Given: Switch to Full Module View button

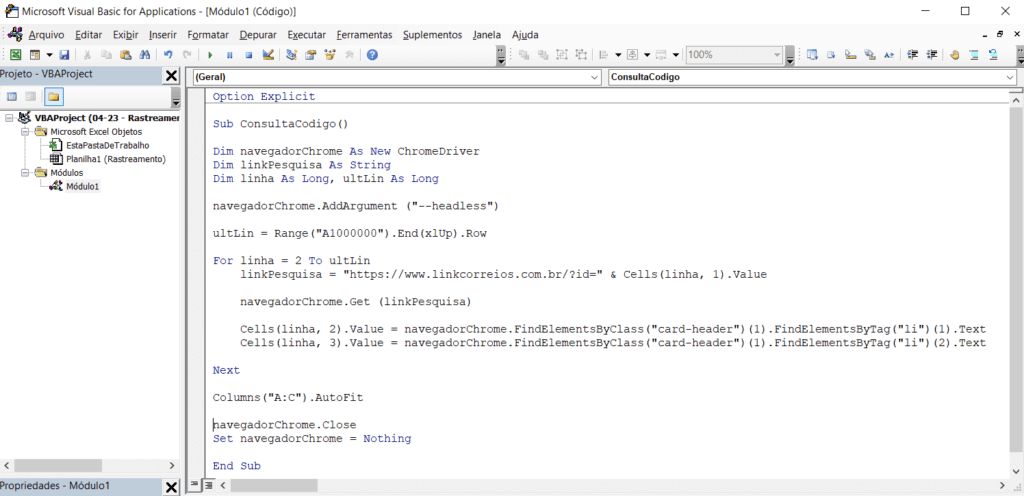Looking at the screenshot, I should point(208,486).
